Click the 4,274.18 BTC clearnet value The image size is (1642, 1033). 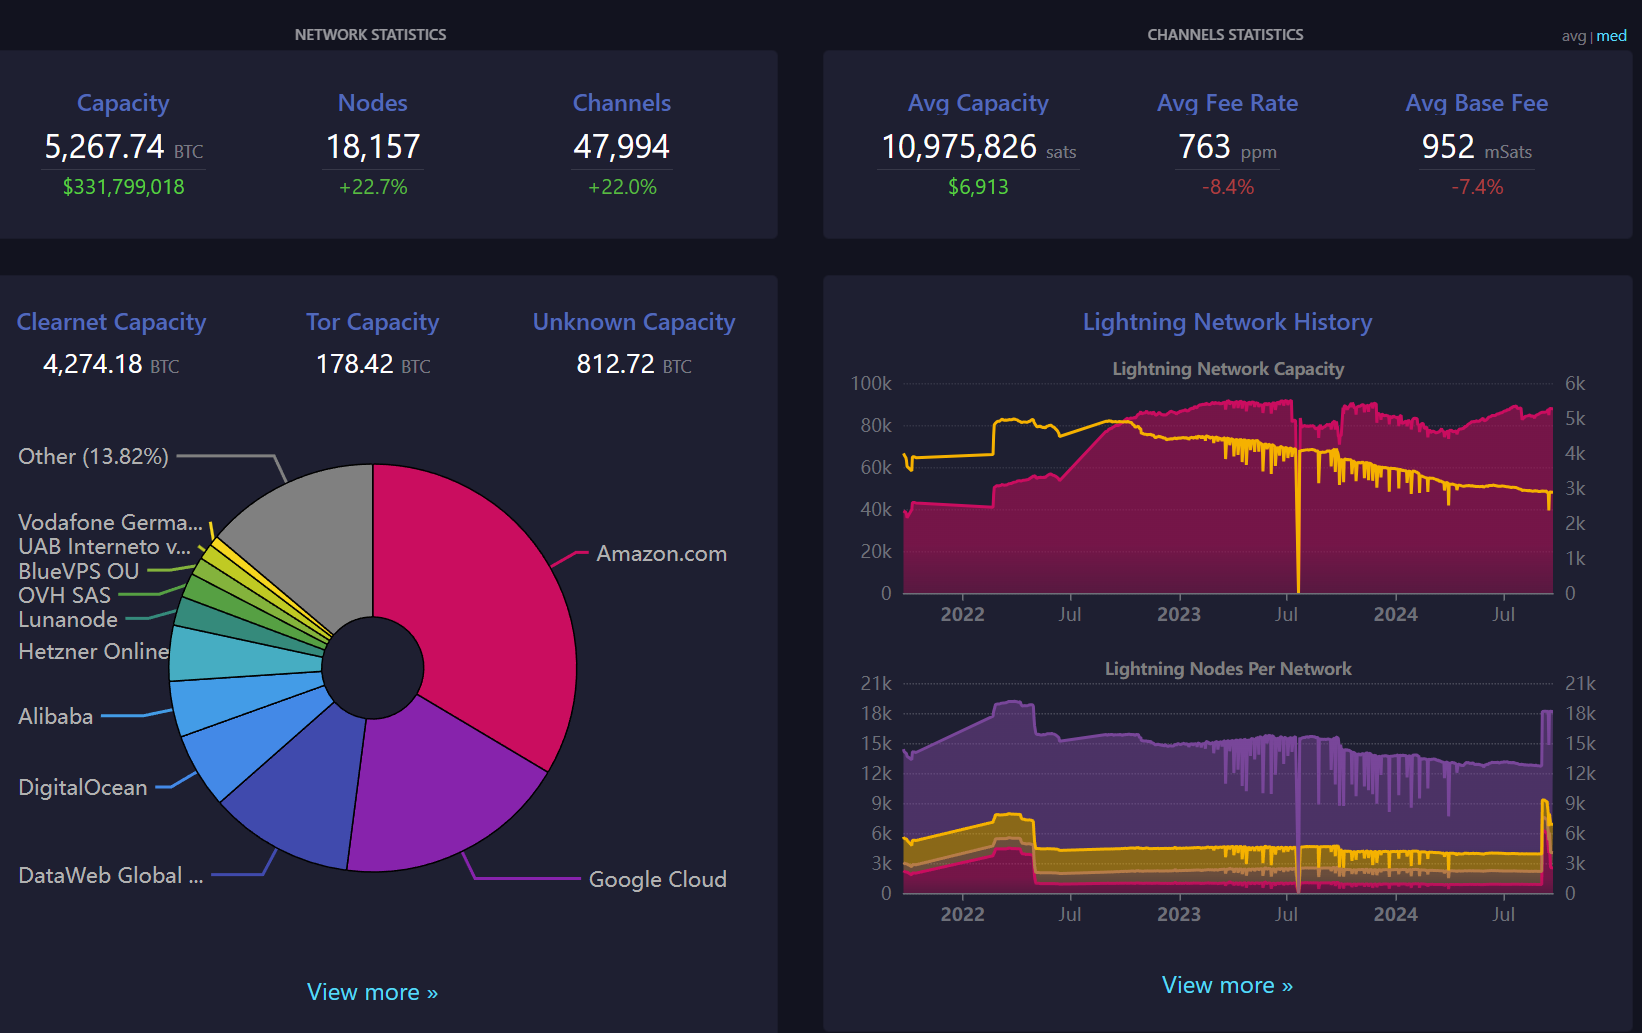point(111,365)
